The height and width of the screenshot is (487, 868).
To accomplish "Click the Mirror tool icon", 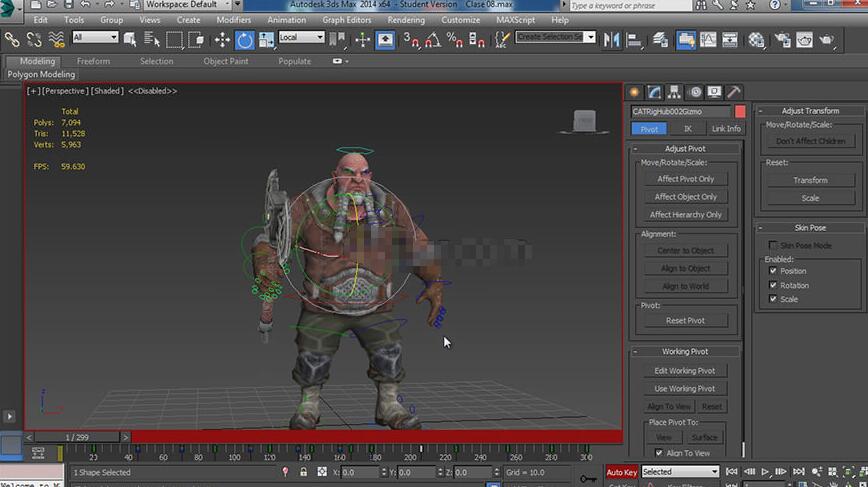I will click(611, 39).
